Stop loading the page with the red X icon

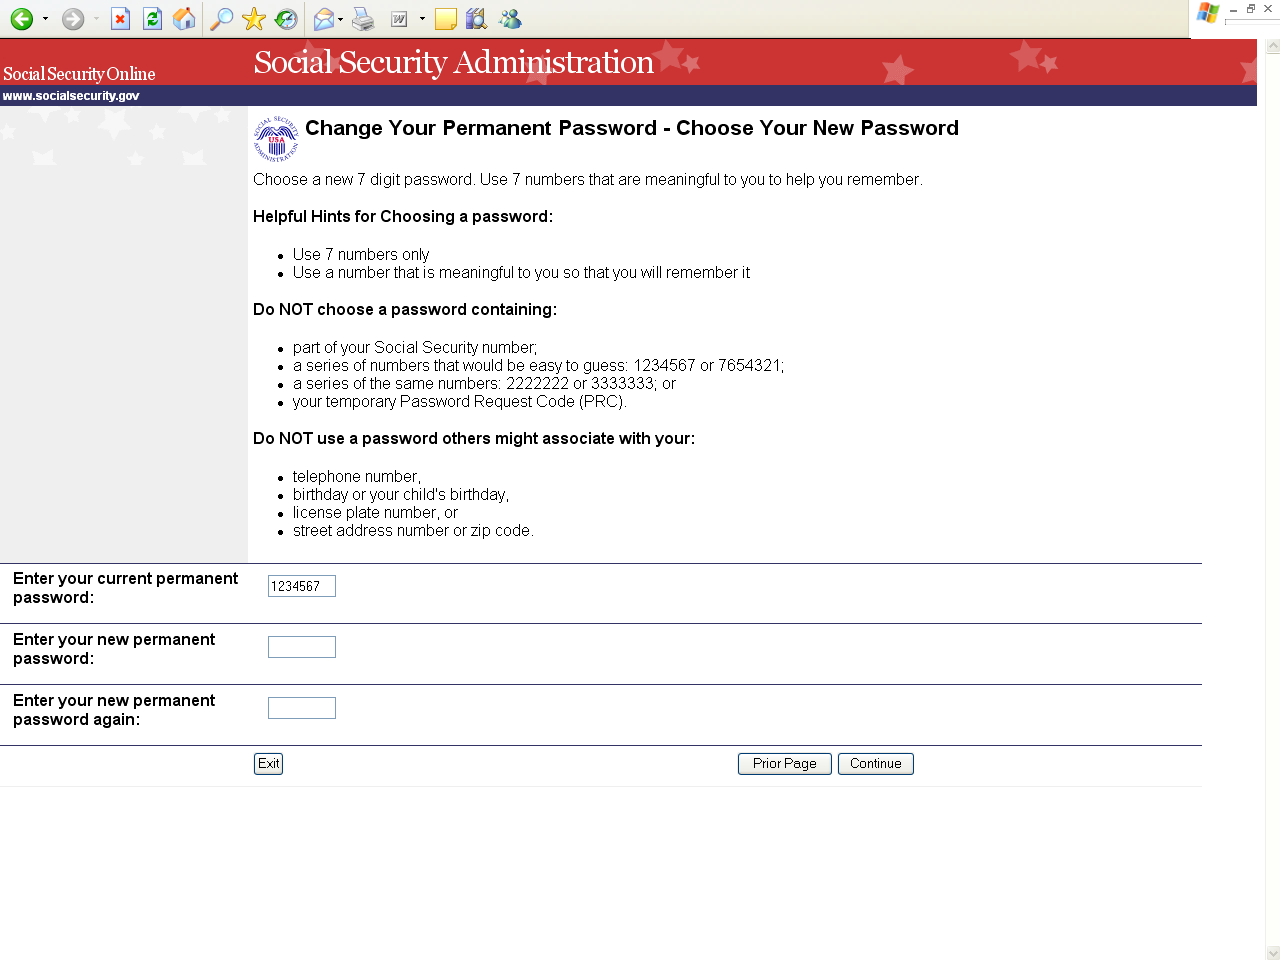coord(120,19)
